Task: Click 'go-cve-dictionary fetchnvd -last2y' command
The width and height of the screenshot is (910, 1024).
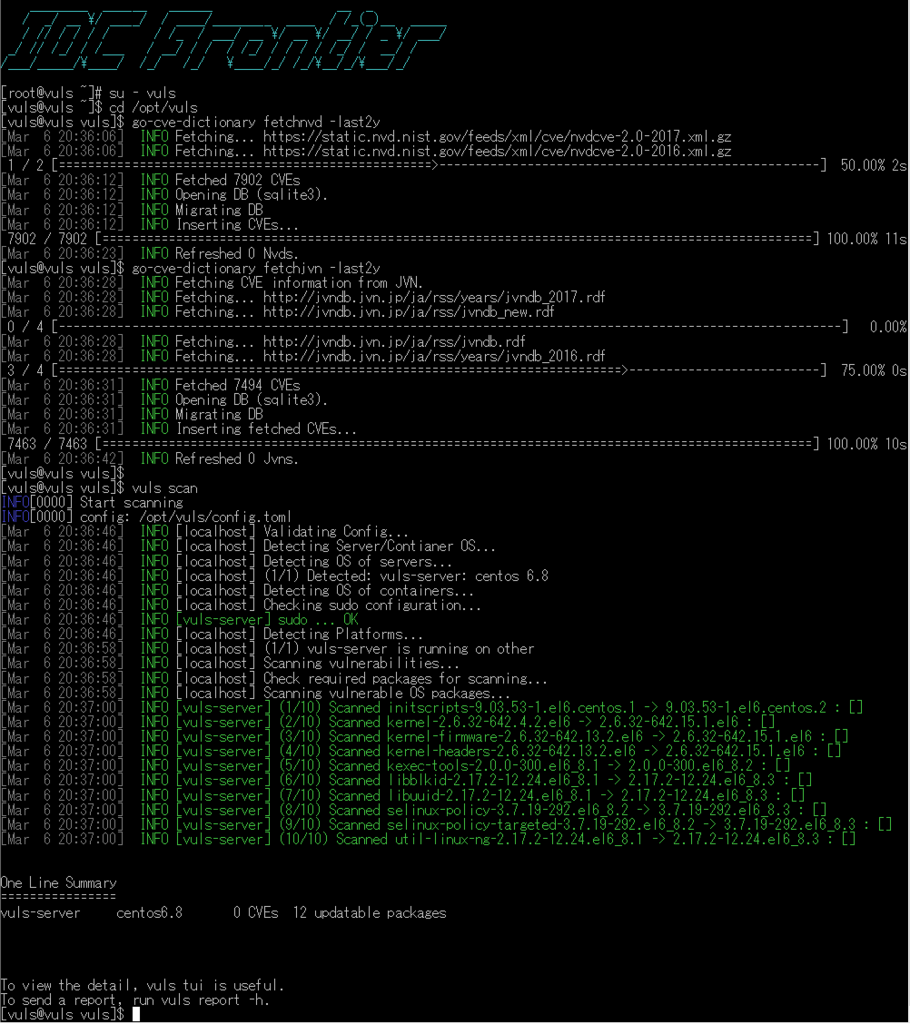Action: (x=256, y=122)
